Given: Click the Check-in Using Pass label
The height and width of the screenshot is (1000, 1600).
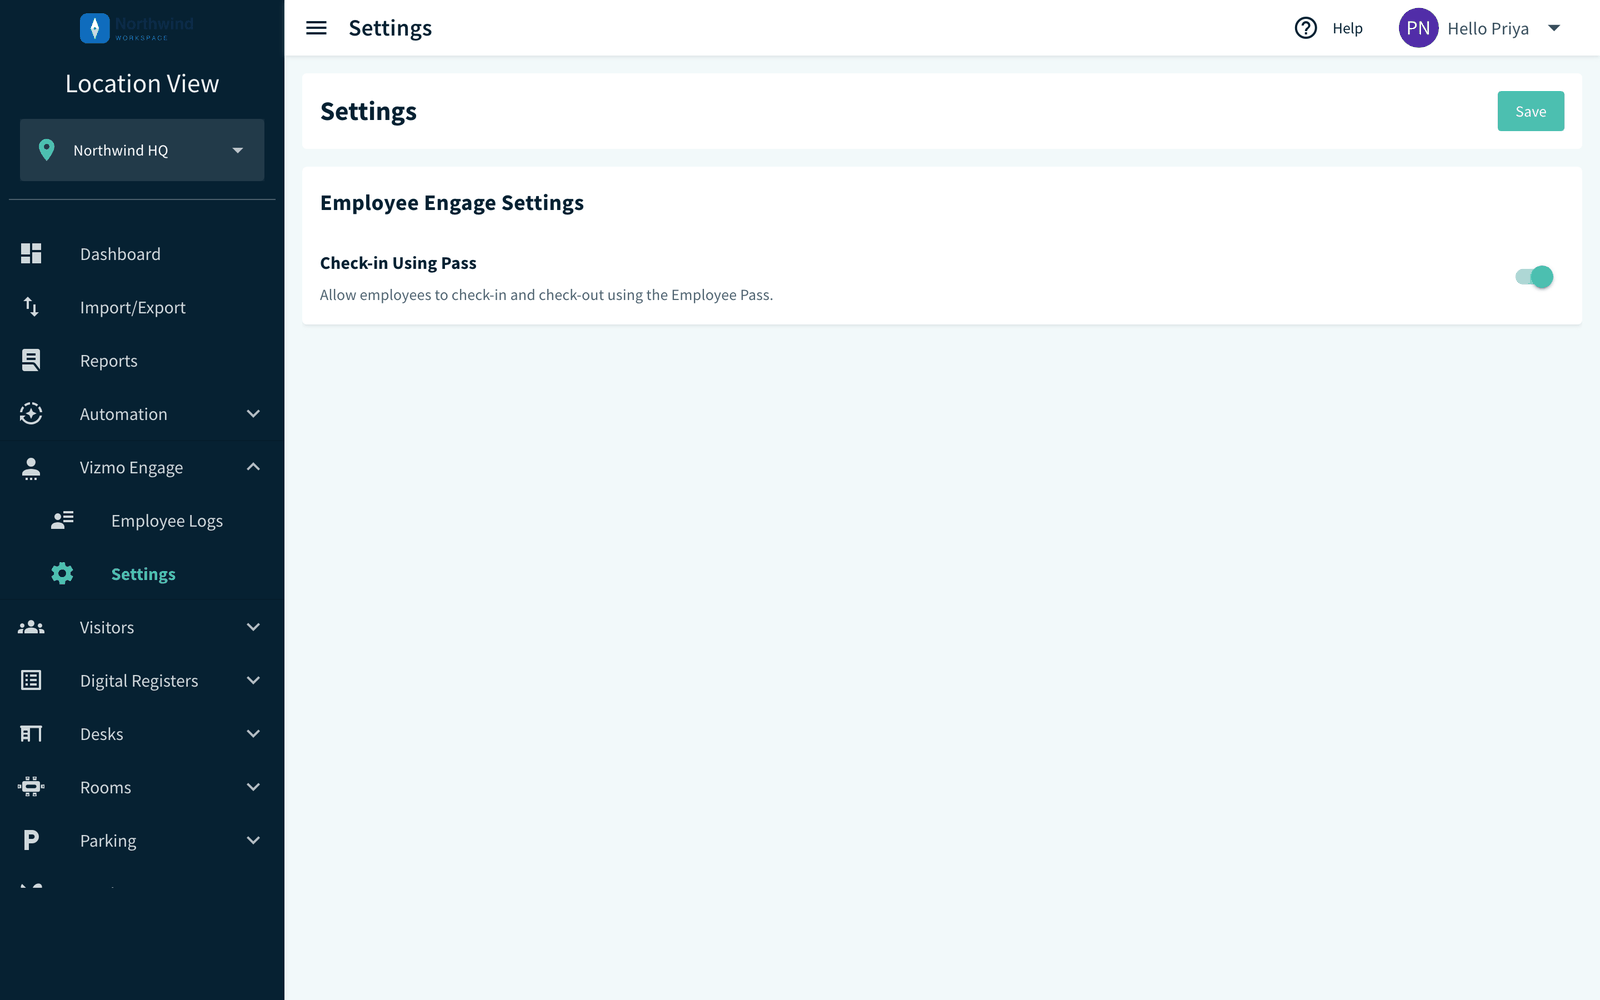Looking at the screenshot, I should [398, 263].
